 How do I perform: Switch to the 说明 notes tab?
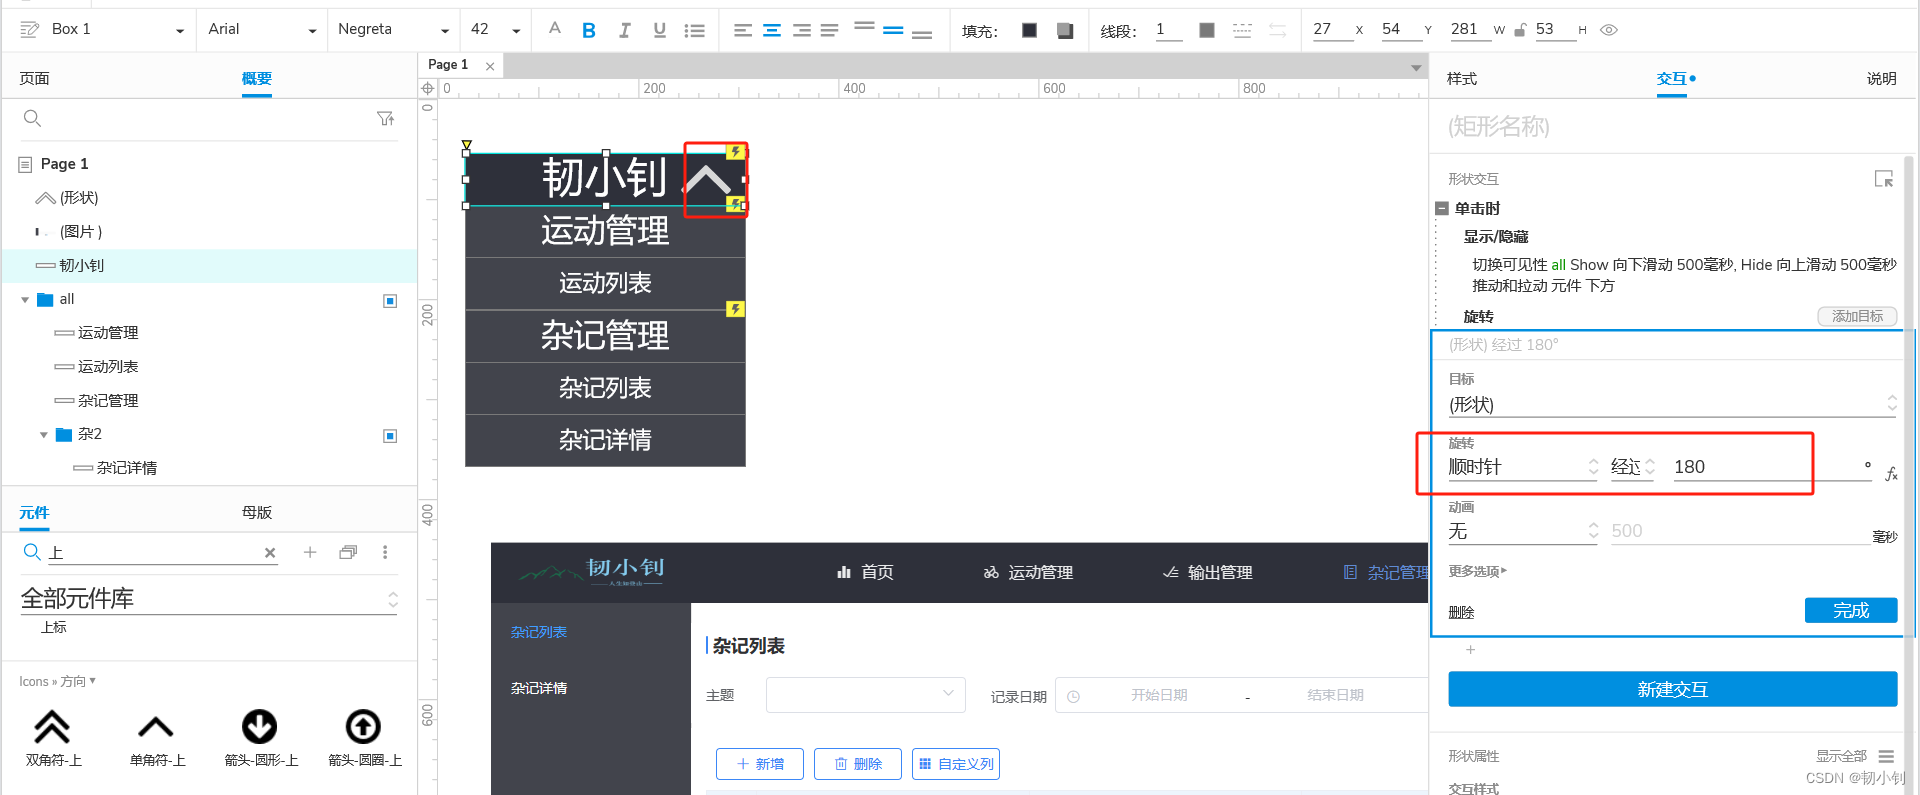tap(1881, 79)
